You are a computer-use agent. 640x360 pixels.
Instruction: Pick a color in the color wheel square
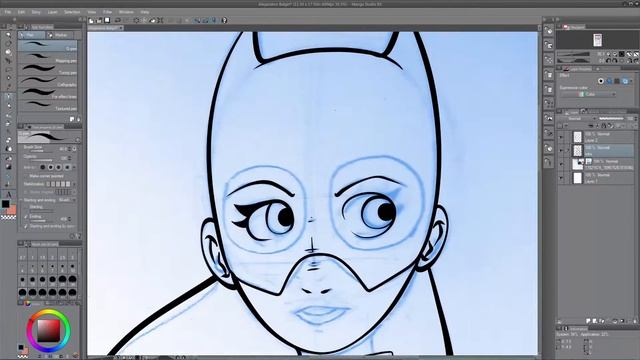click(x=49, y=330)
